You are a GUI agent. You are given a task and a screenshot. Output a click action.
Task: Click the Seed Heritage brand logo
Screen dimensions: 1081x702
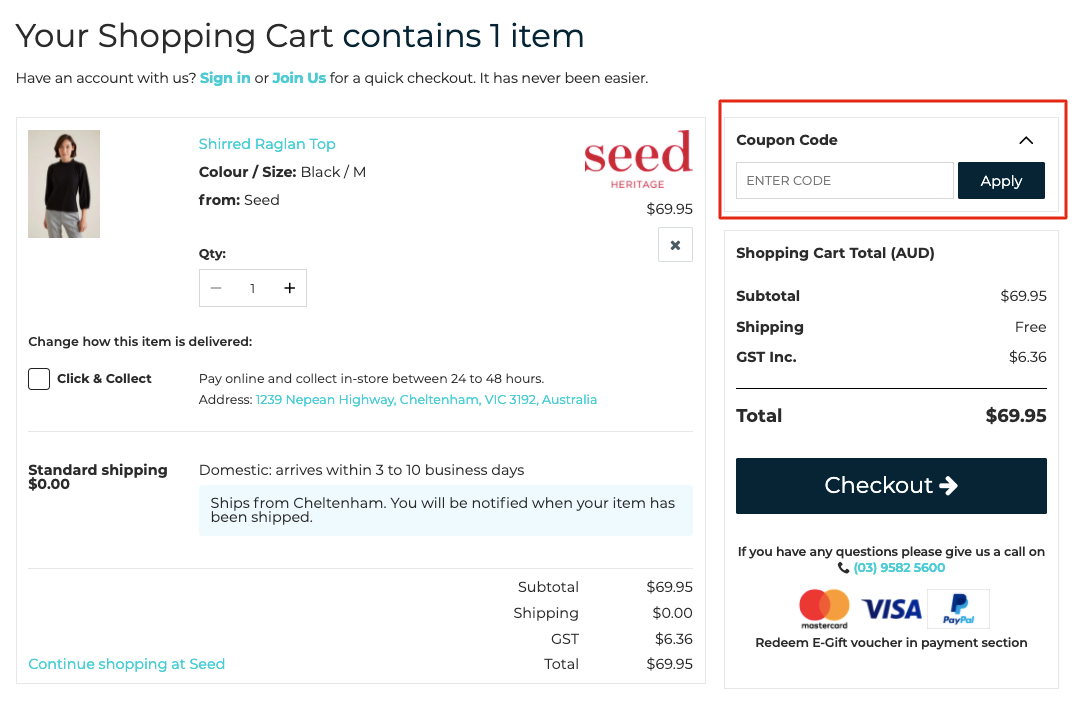(638, 159)
